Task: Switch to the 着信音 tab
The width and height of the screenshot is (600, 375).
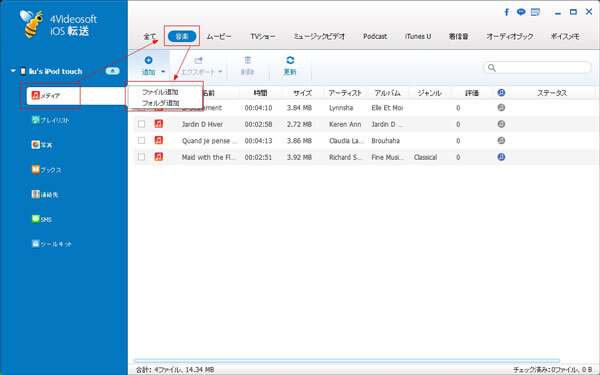Action: (458, 37)
